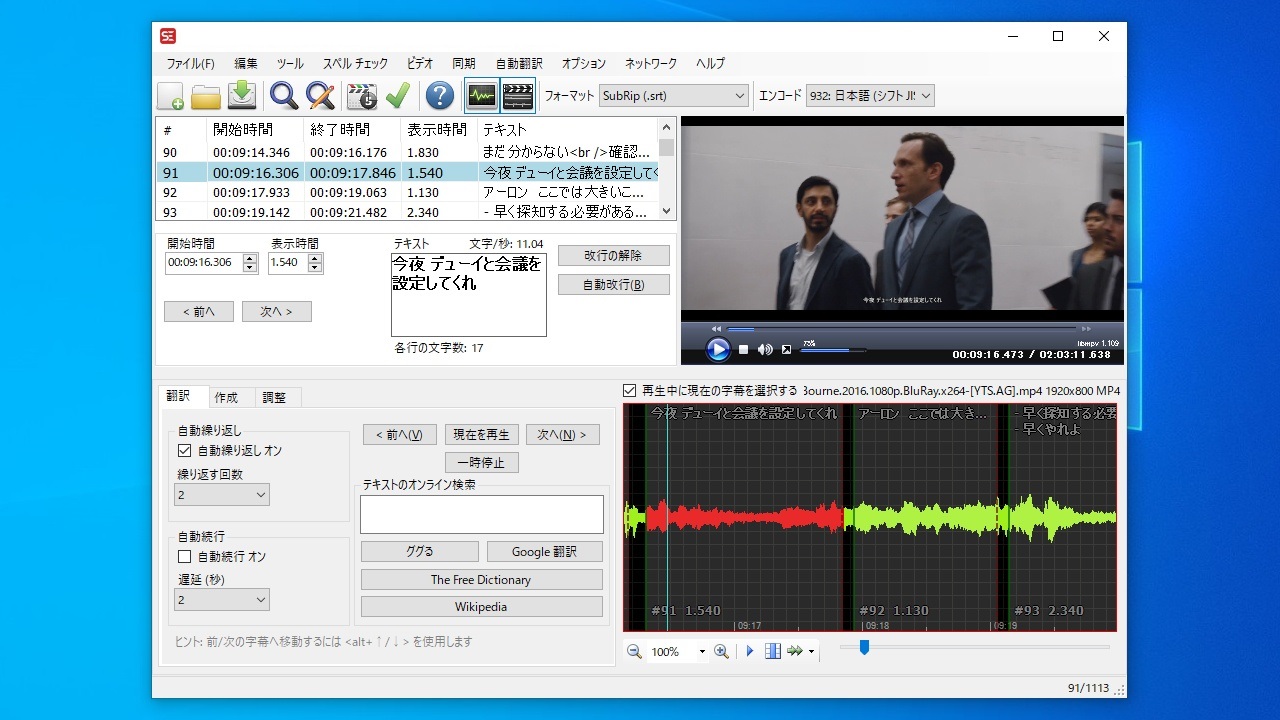Toggle the waveform display toolbar icon

[x=482, y=96]
